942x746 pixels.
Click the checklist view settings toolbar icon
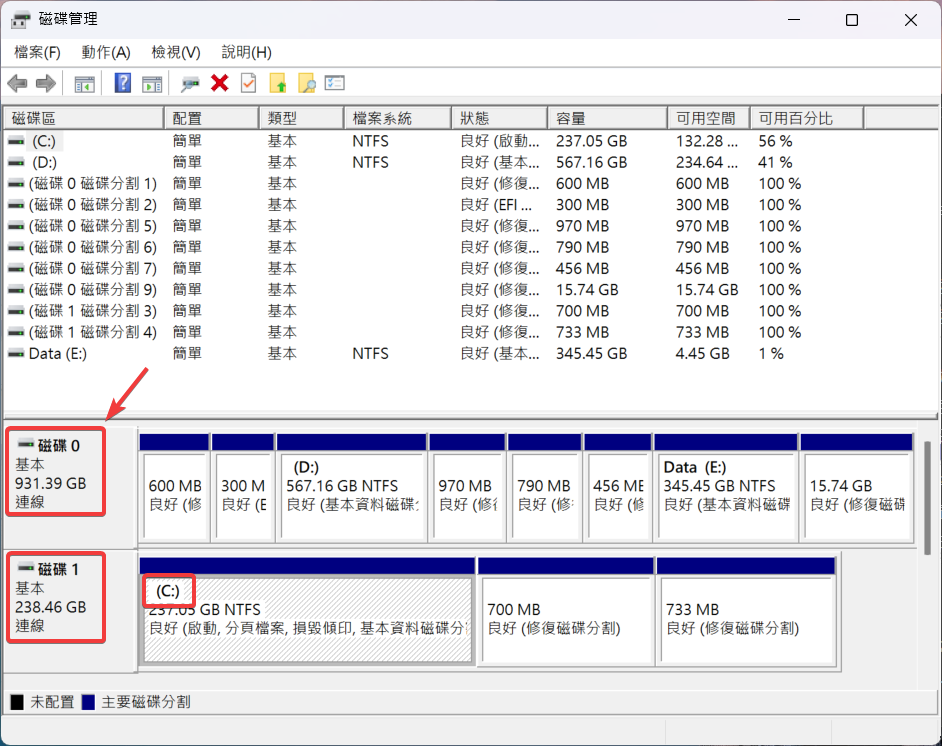pyautogui.click(x=335, y=83)
